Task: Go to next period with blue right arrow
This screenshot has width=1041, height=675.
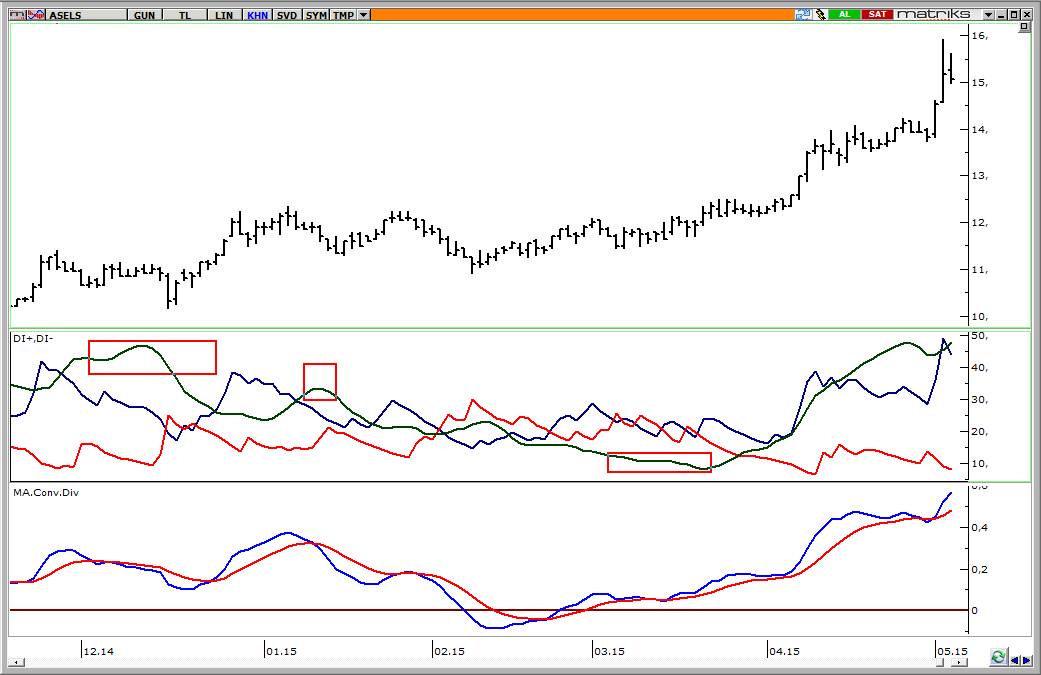Action: tap(1027, 659)
